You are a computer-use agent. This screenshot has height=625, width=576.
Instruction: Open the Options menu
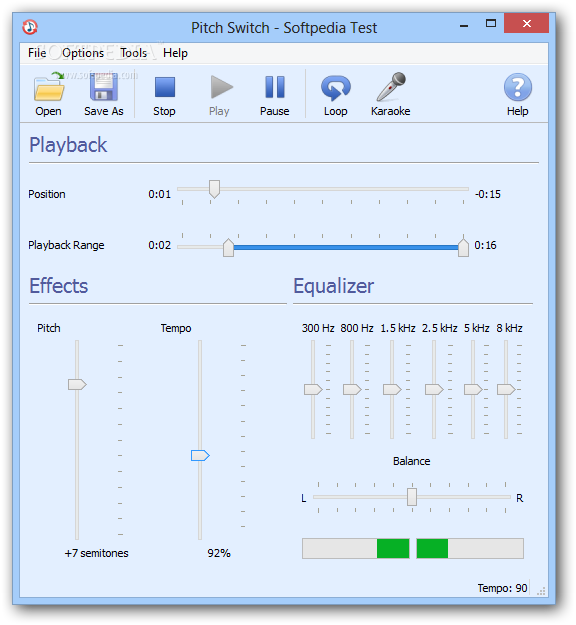(x=83, y=53)
